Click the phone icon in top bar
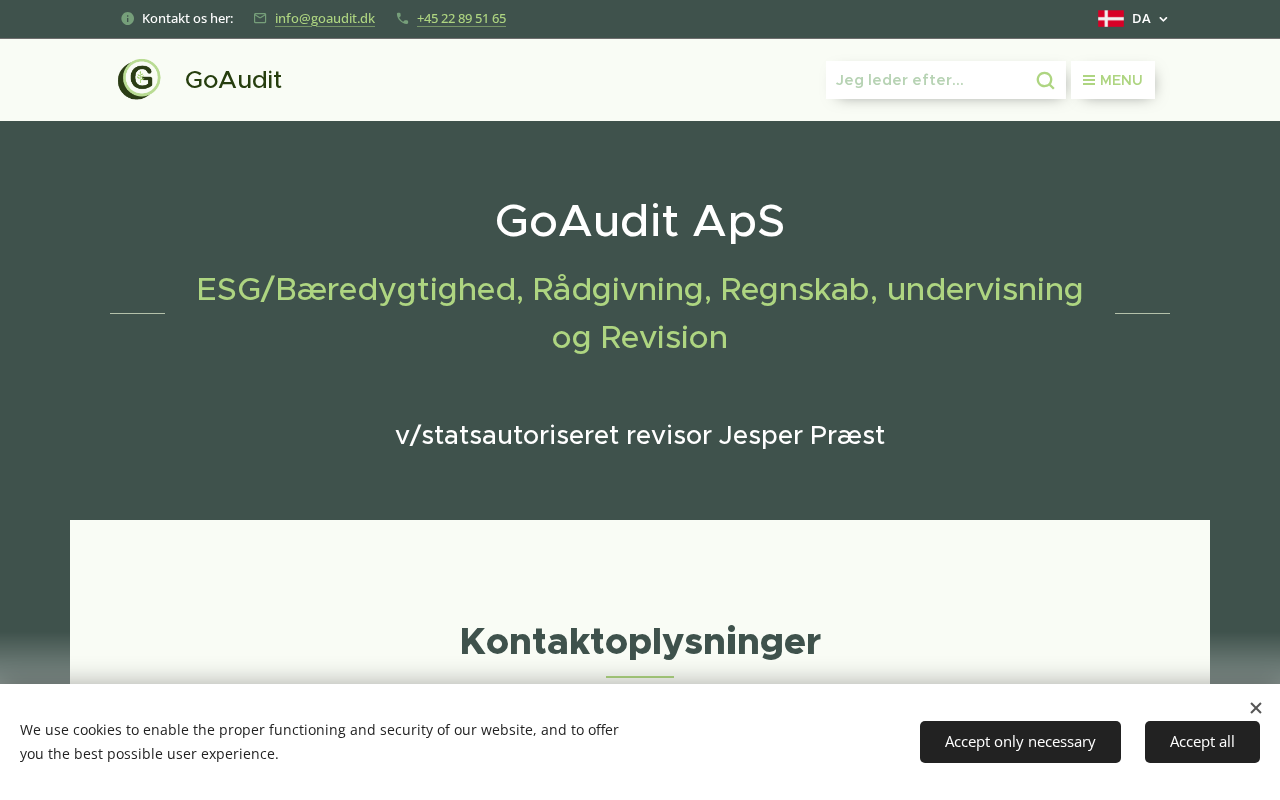This screenshot has height=800, width=1280. pos(402,18)
